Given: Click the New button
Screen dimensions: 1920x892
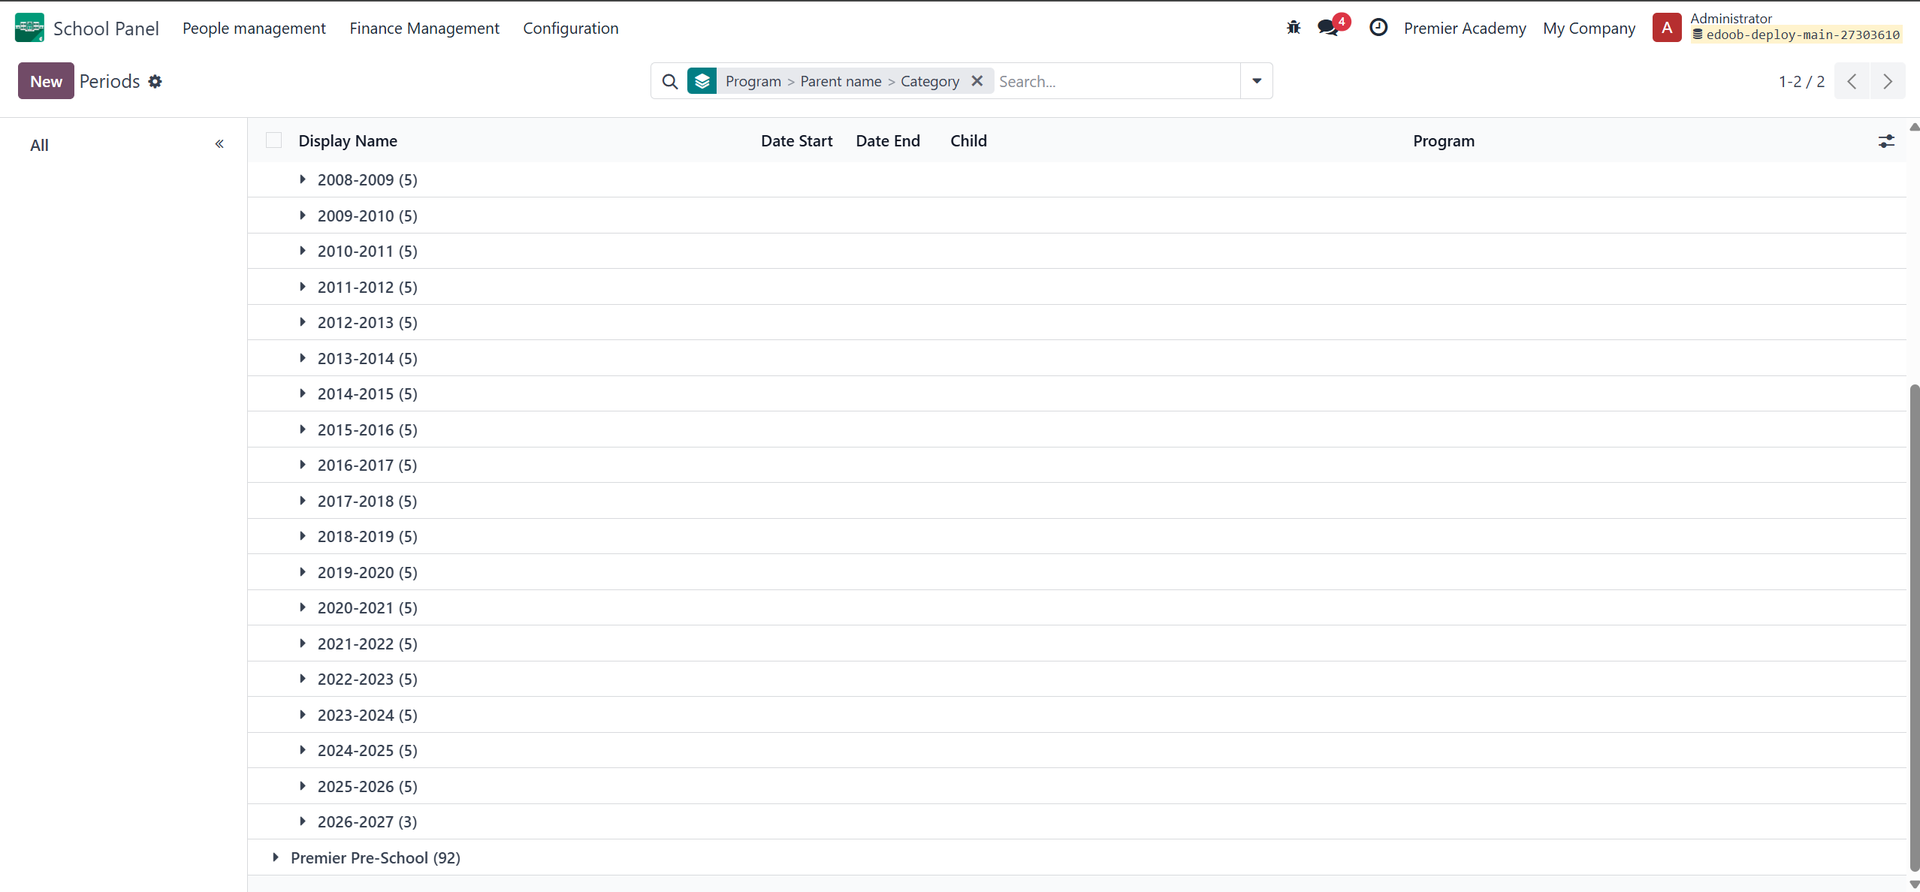Looking at the screenshot, I should (46, 81).
